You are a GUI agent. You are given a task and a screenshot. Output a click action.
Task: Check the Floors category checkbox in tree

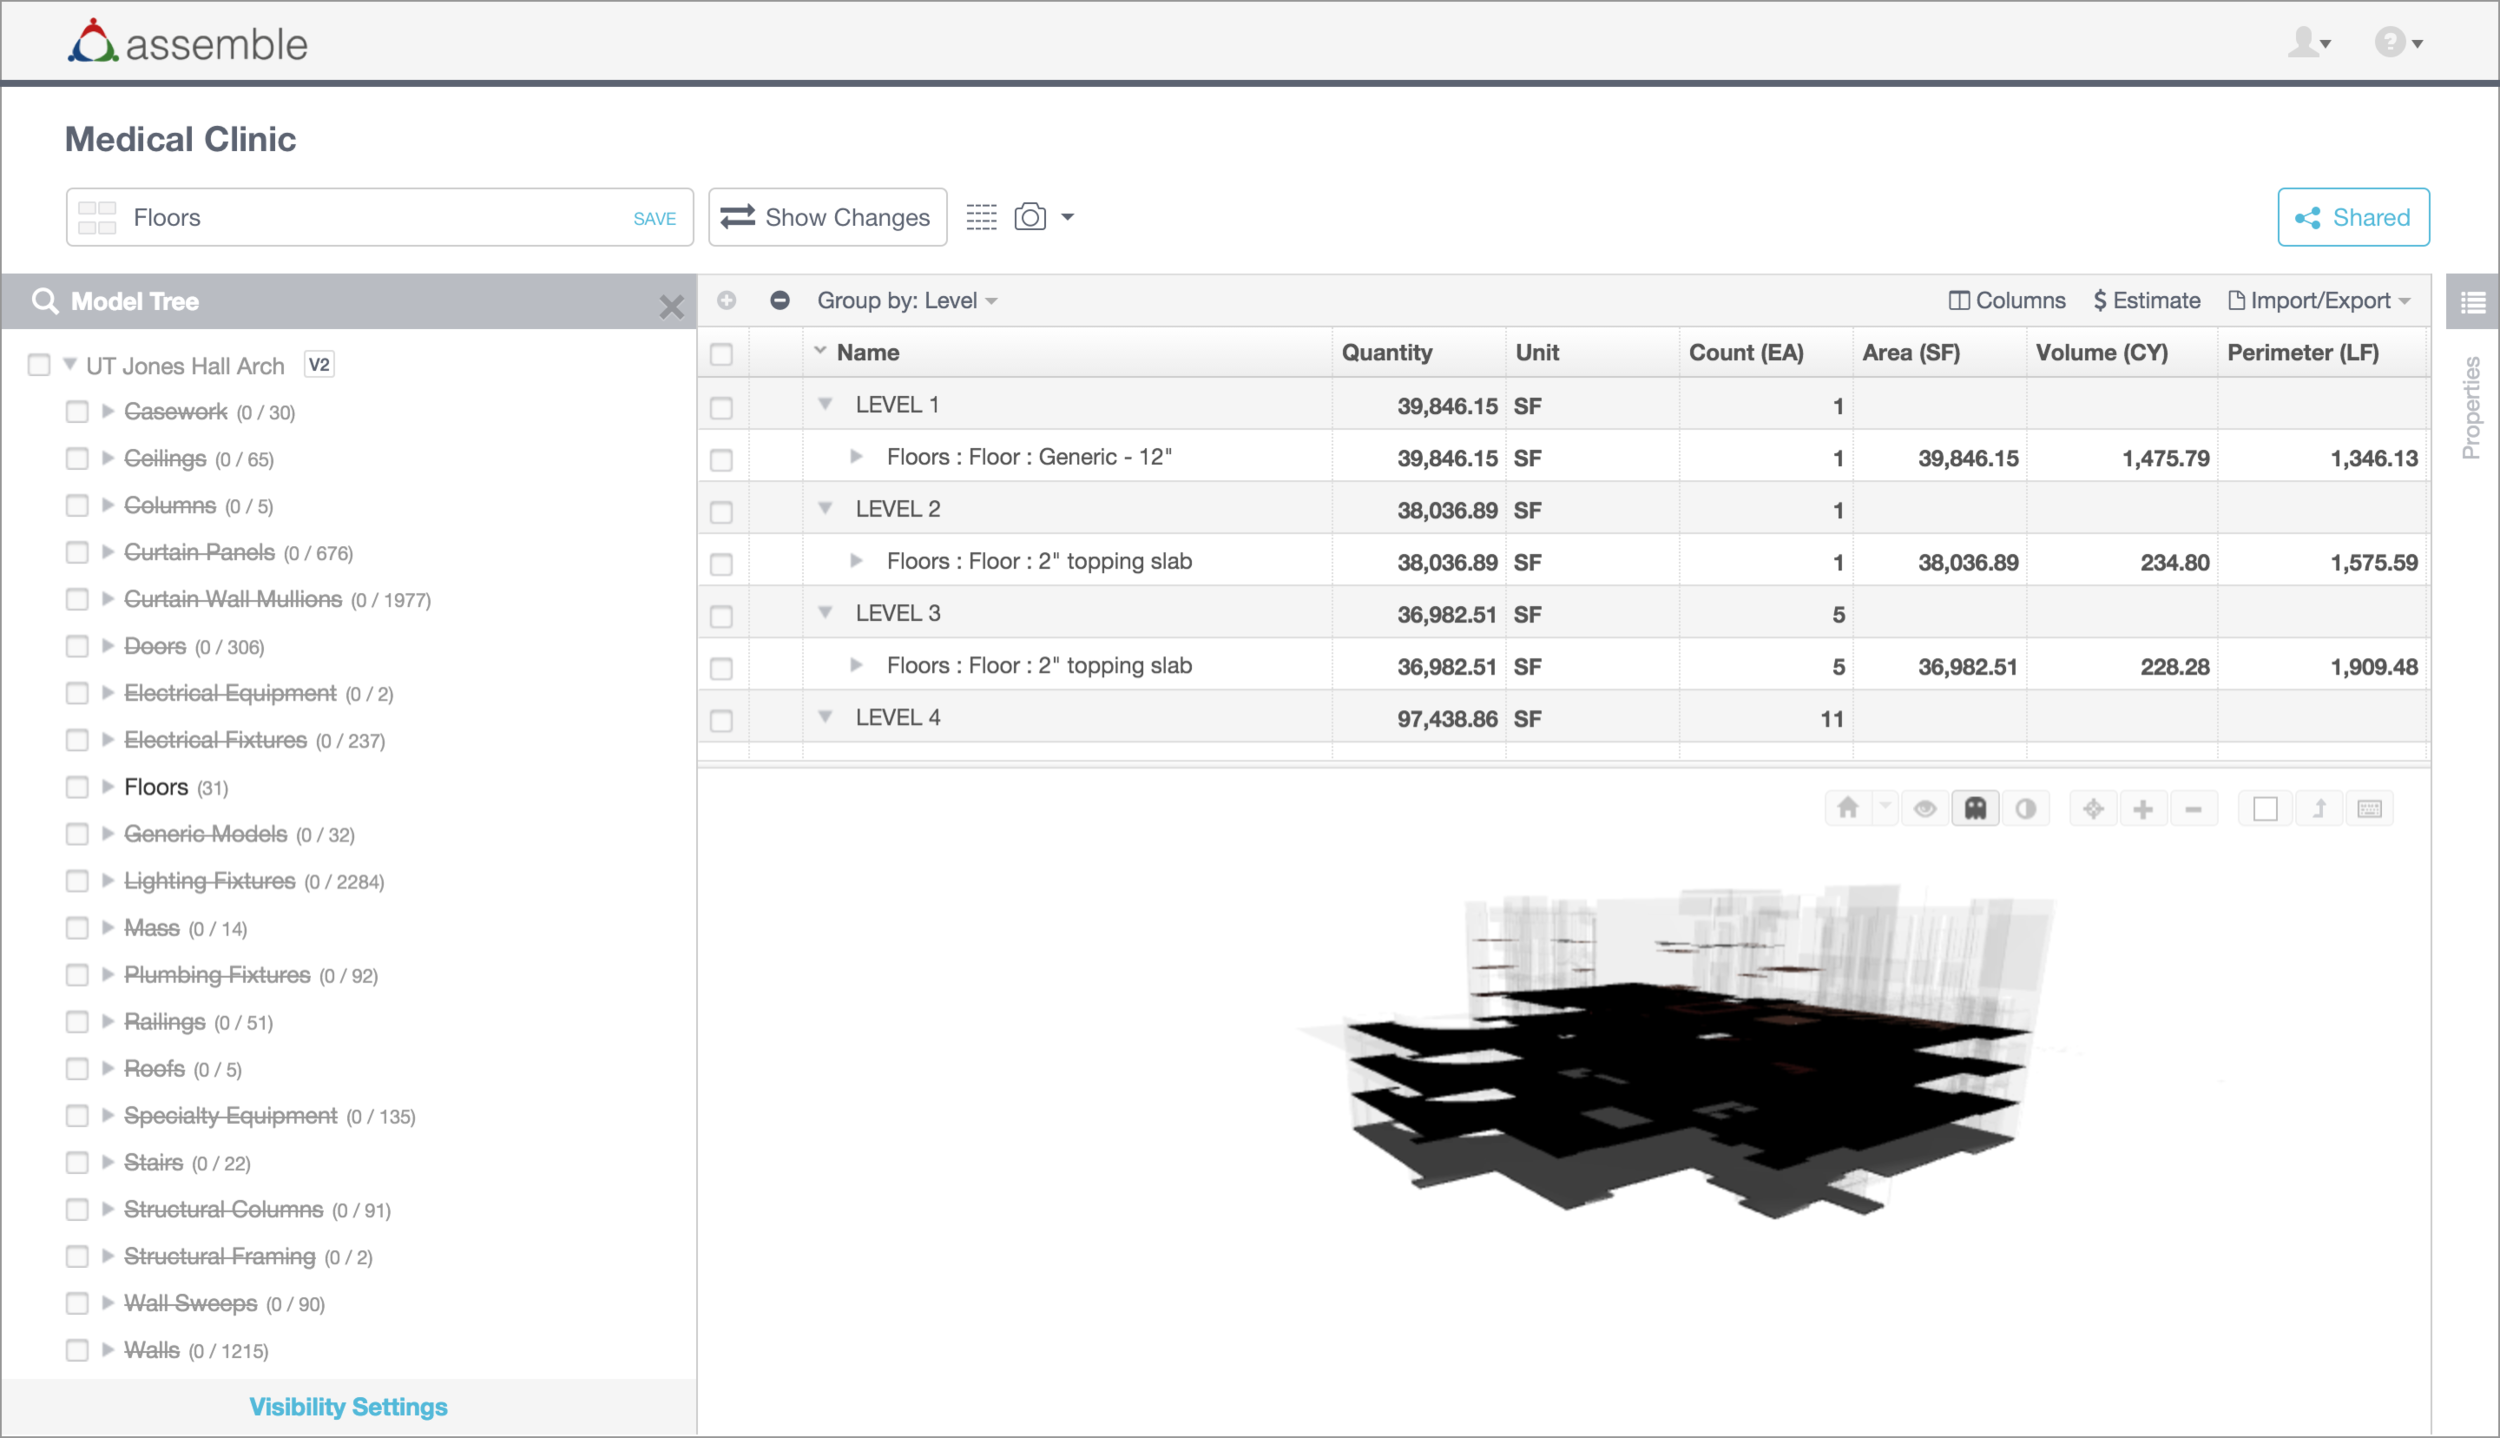tap(77, 787)
